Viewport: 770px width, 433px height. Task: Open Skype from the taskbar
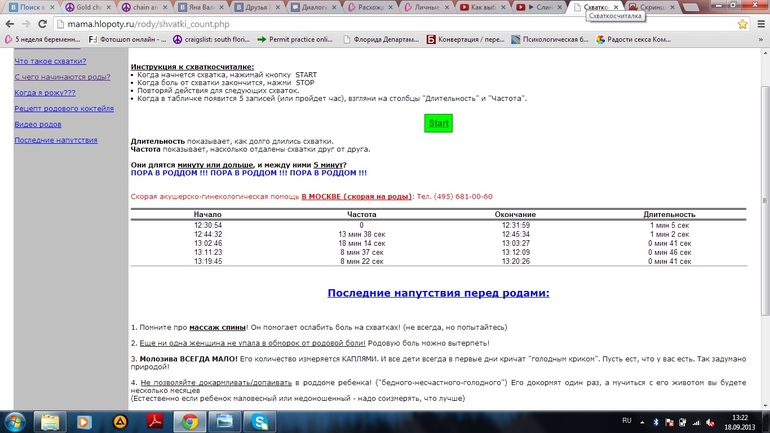(x=260, y=422)
